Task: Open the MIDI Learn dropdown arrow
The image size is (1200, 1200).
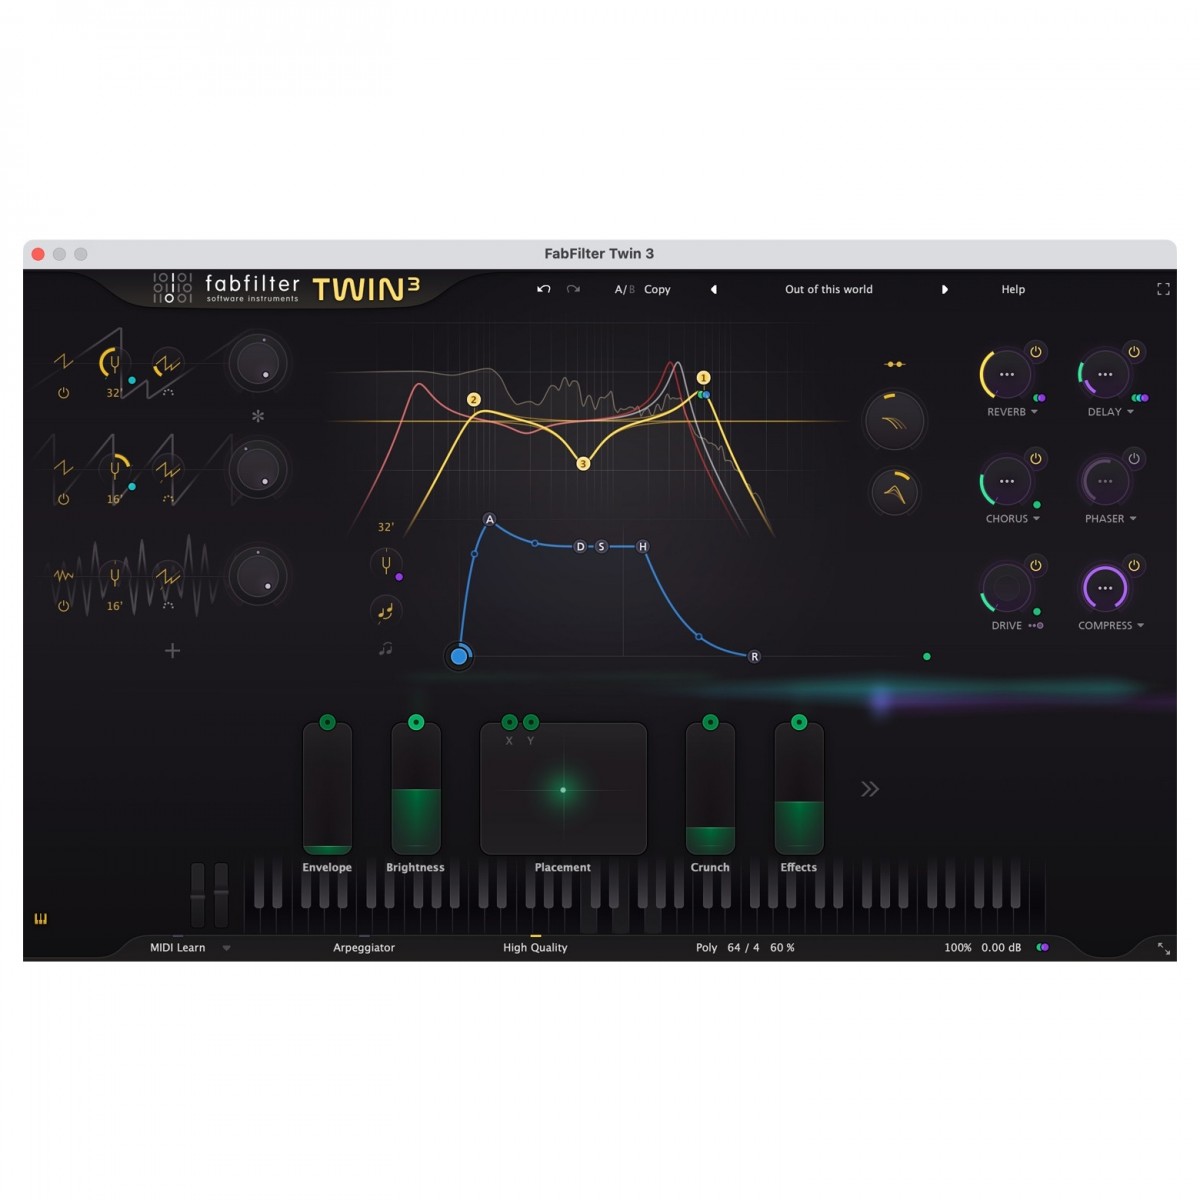Action: [x=226, y=947]
